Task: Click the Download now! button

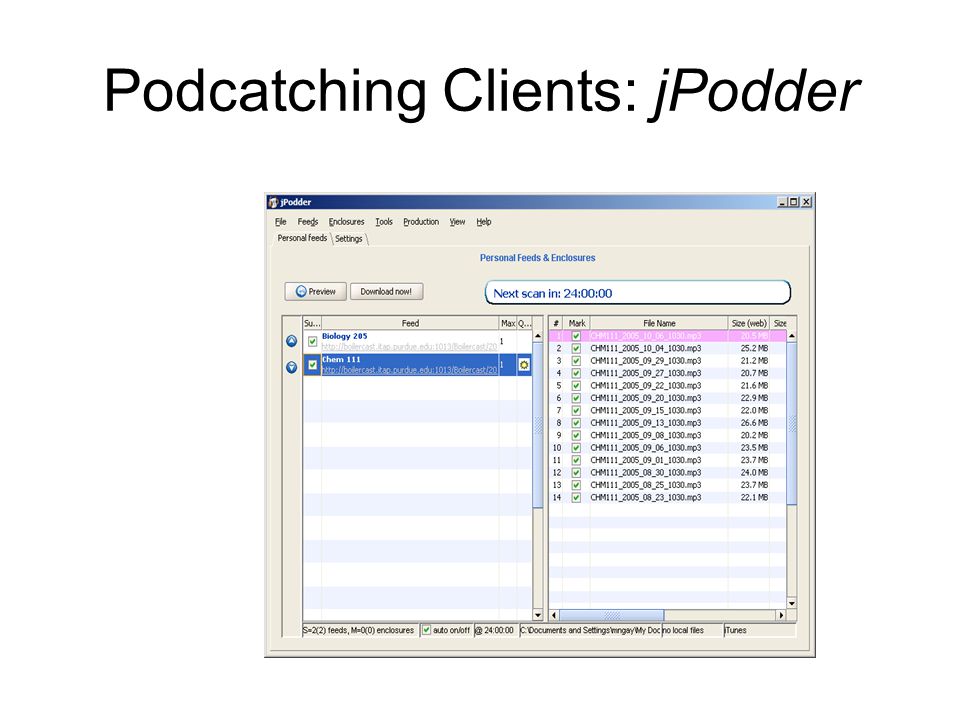Action: click(386, 291)
